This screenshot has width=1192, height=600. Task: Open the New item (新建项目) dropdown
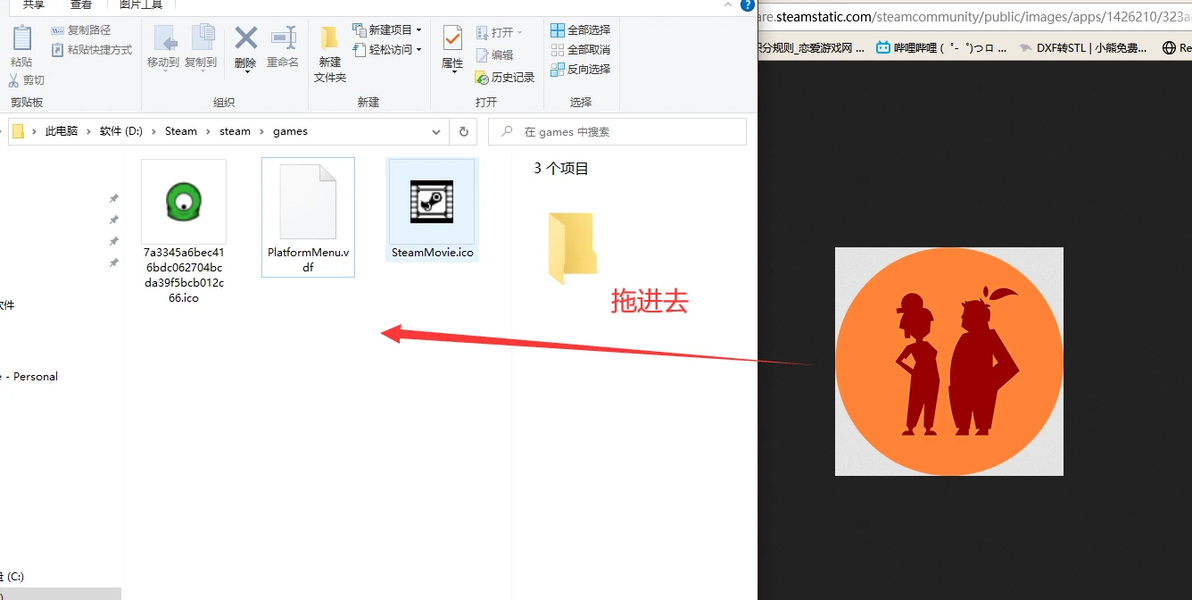click(387, 30)
